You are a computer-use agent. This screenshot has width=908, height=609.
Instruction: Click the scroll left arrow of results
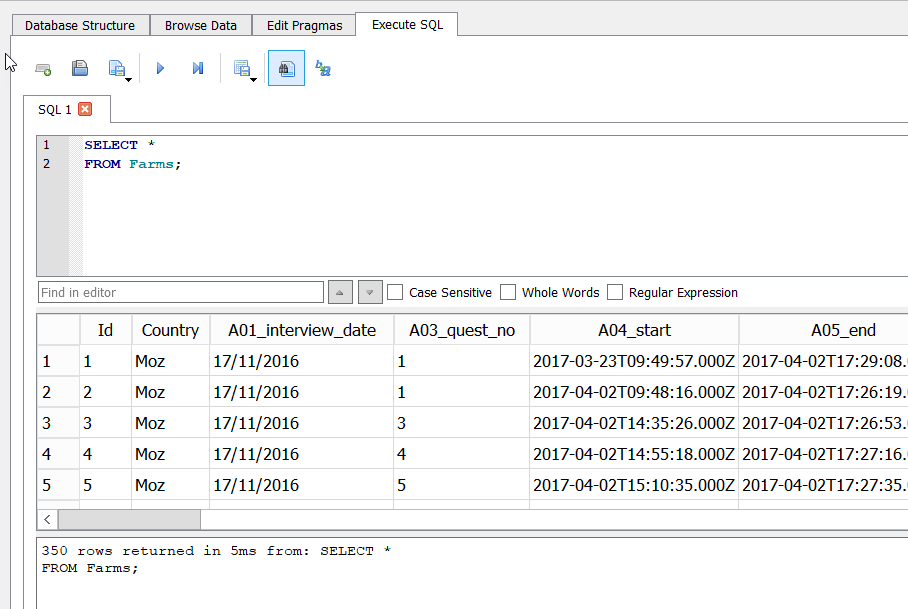47,519
